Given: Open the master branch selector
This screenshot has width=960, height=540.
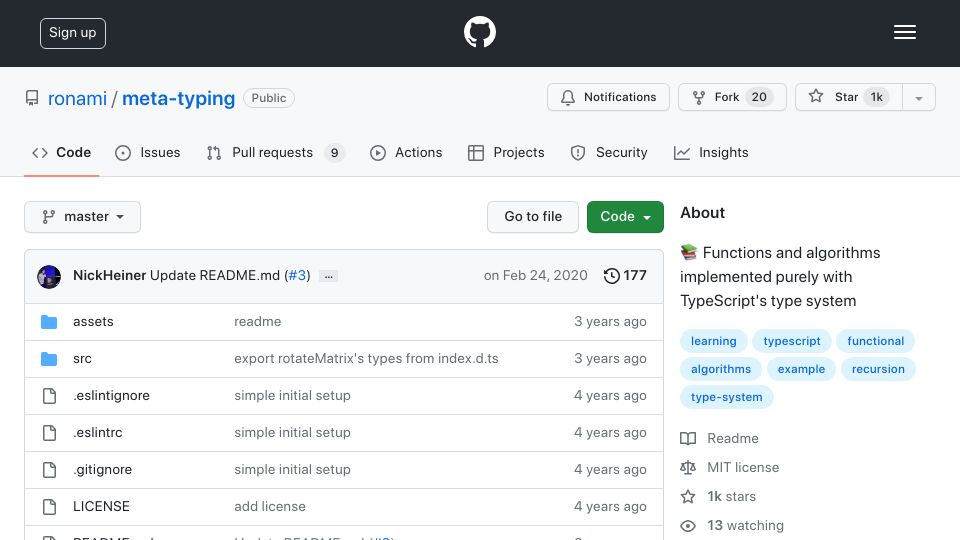Looking at the screenshot, I should (83, 217).
